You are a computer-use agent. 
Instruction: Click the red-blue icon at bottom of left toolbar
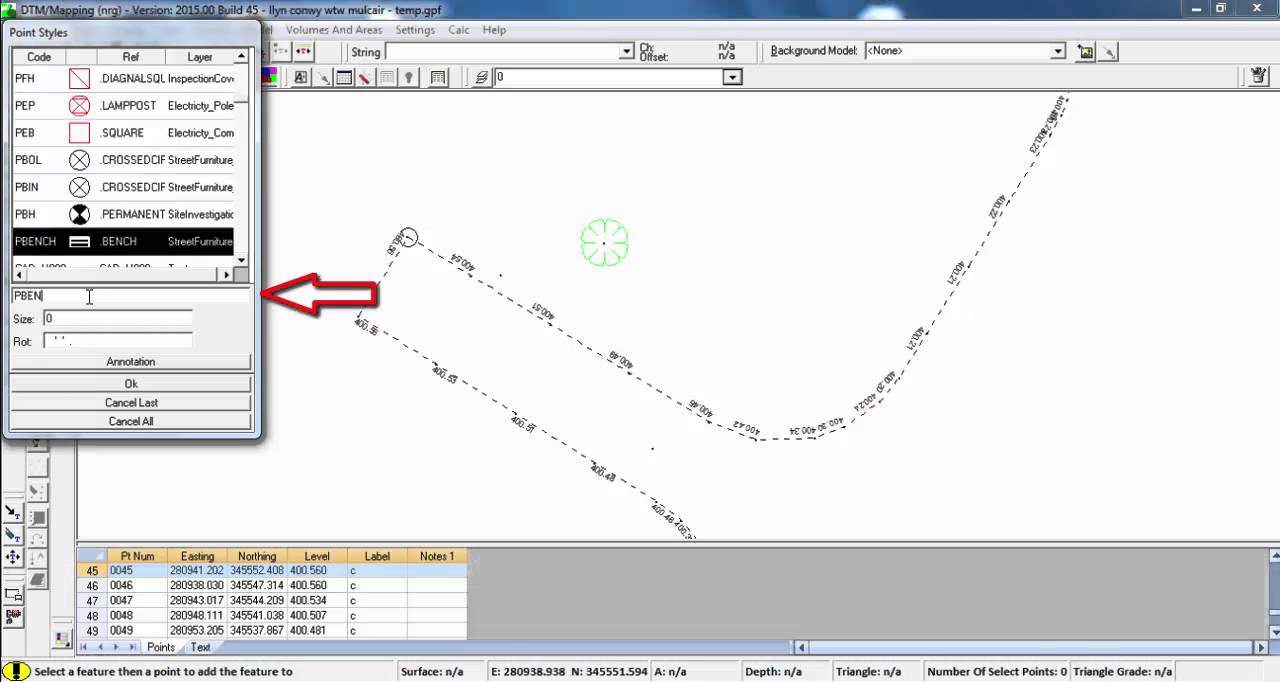tap(13, 616)
